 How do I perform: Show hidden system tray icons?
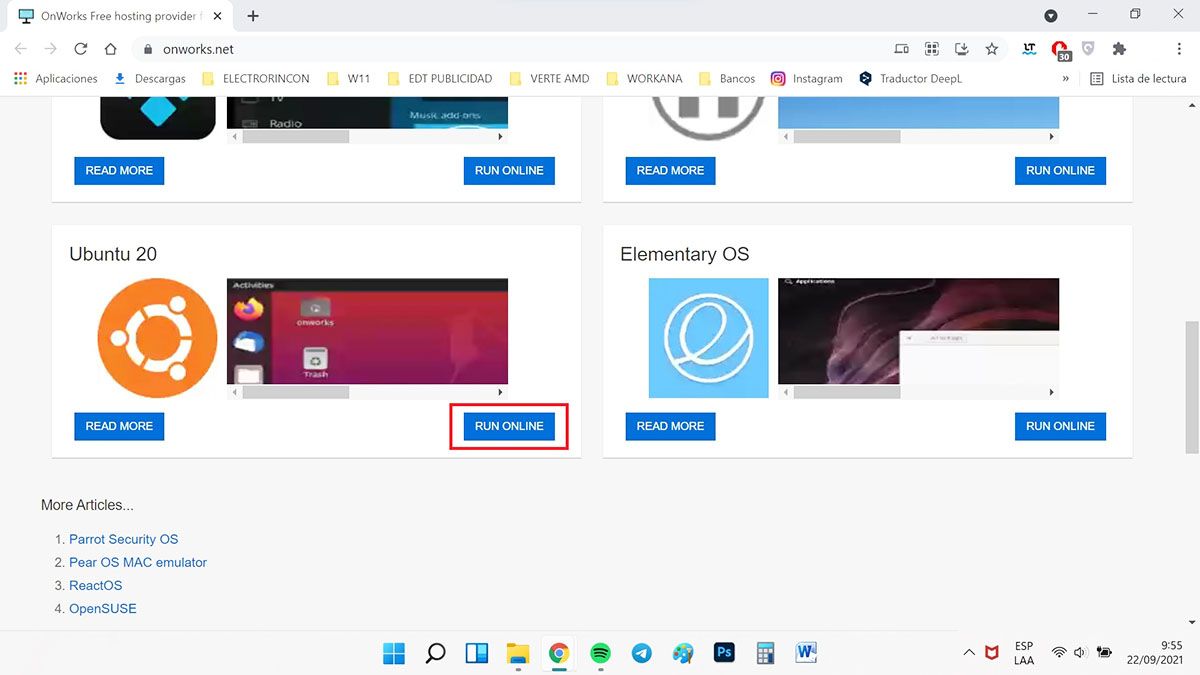968,653
